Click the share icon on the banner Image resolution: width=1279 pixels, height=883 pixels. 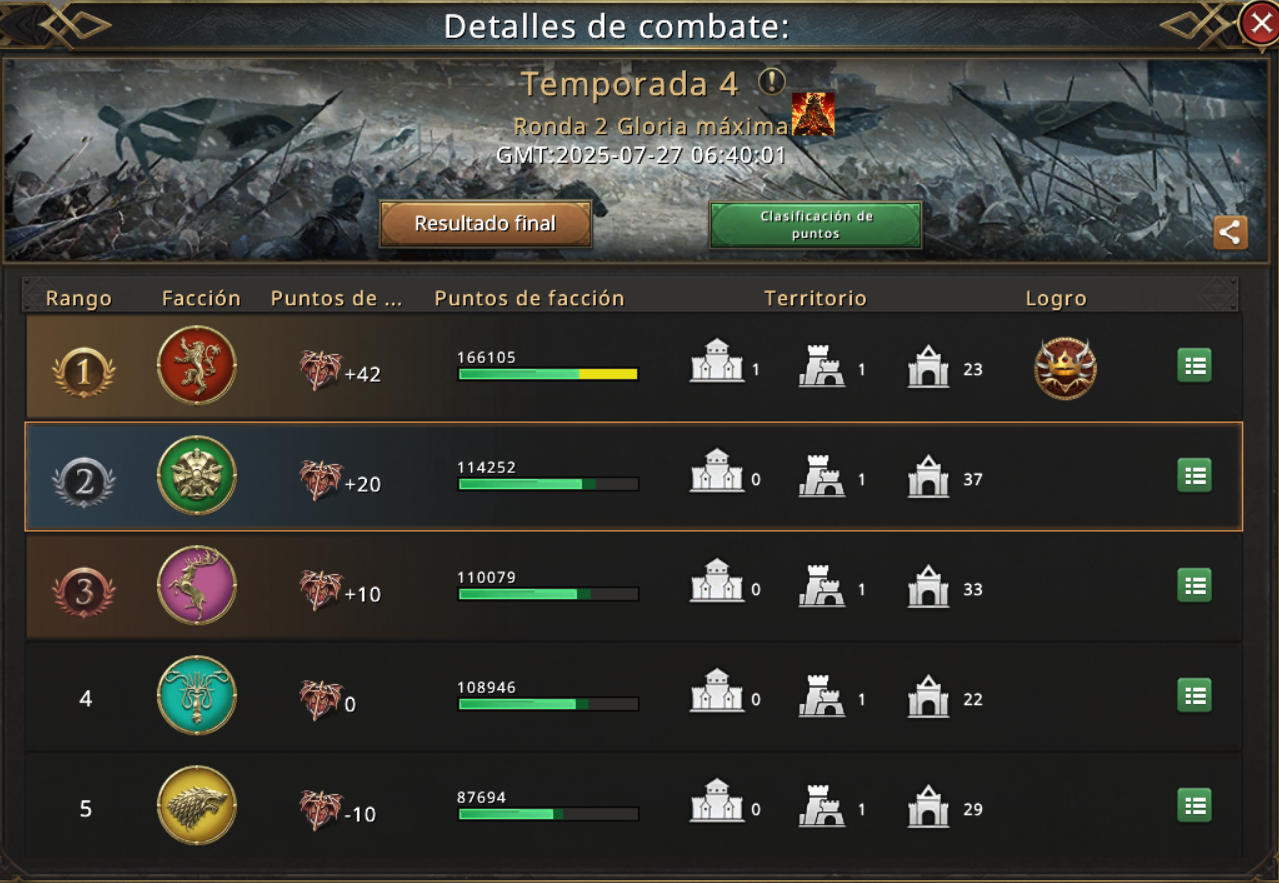click(1230, 233)
